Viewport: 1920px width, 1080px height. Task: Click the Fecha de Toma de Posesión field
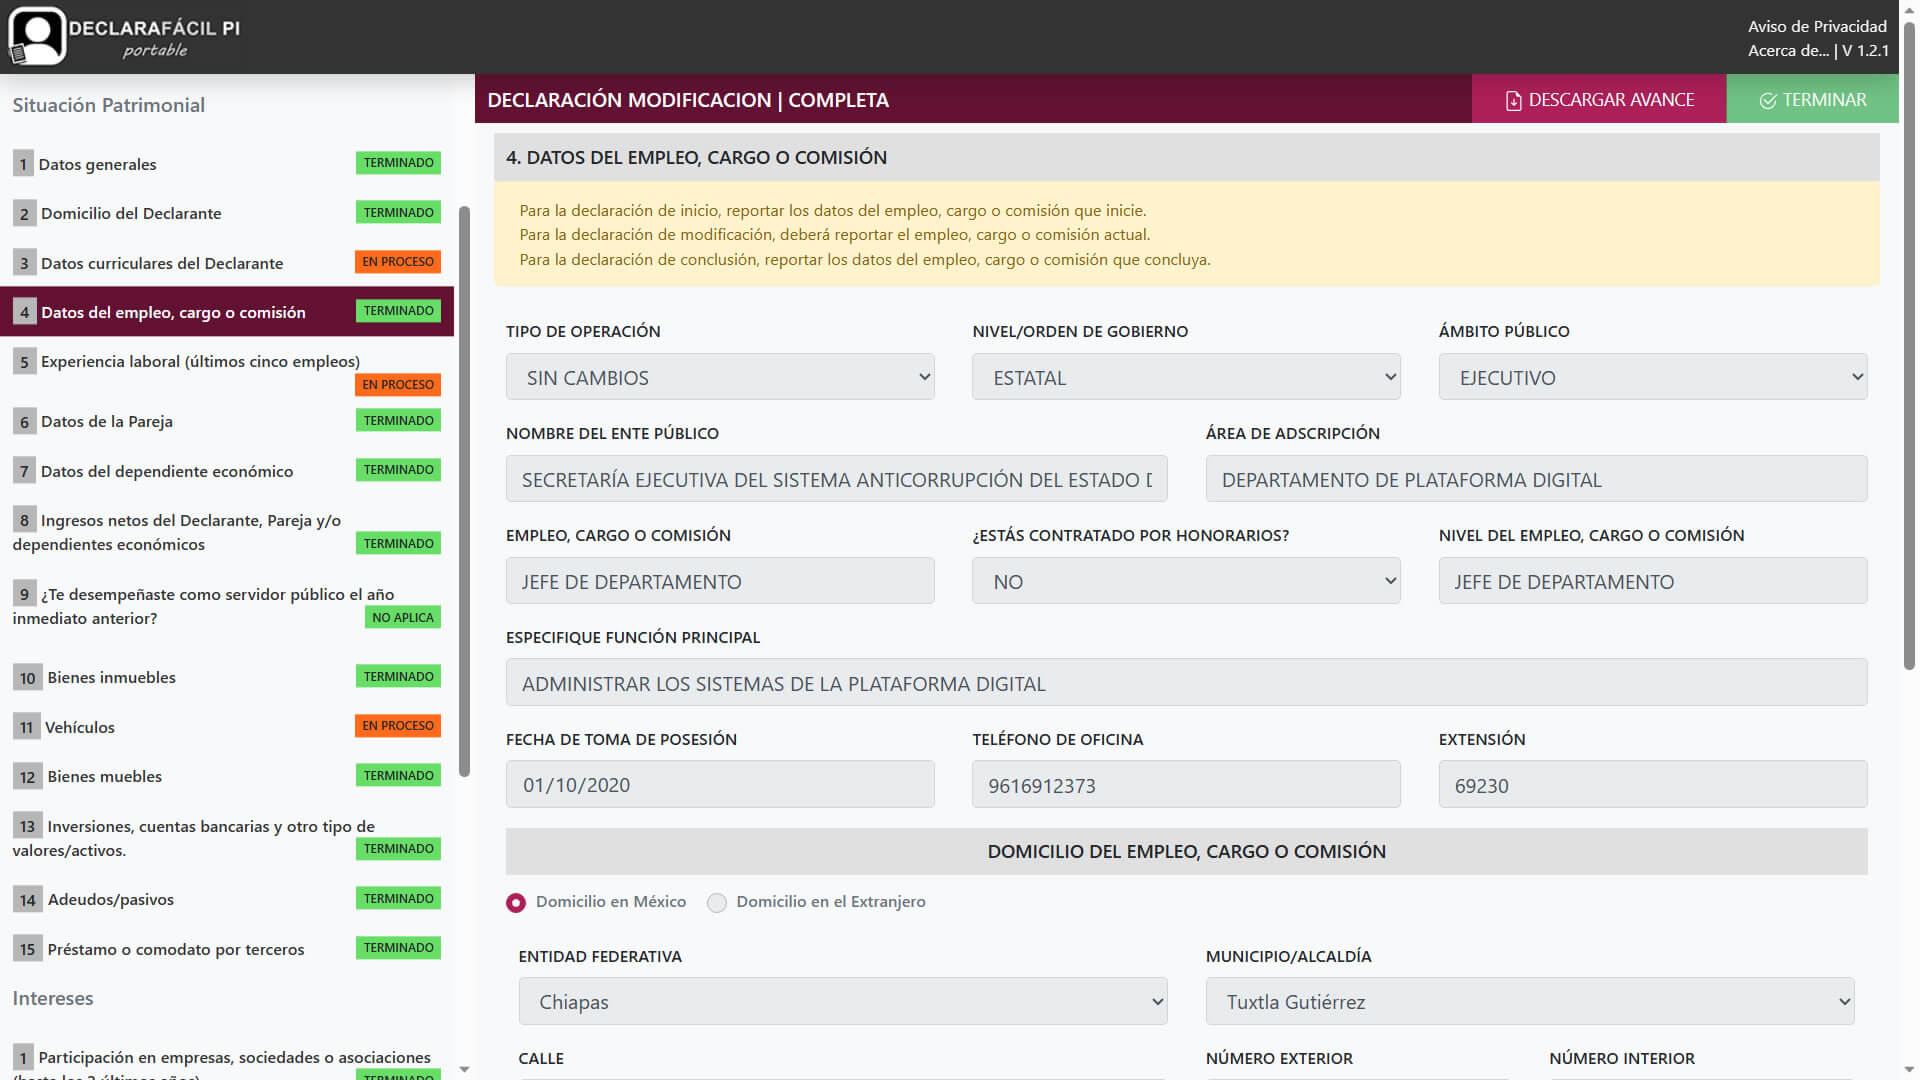pos(720,785)
